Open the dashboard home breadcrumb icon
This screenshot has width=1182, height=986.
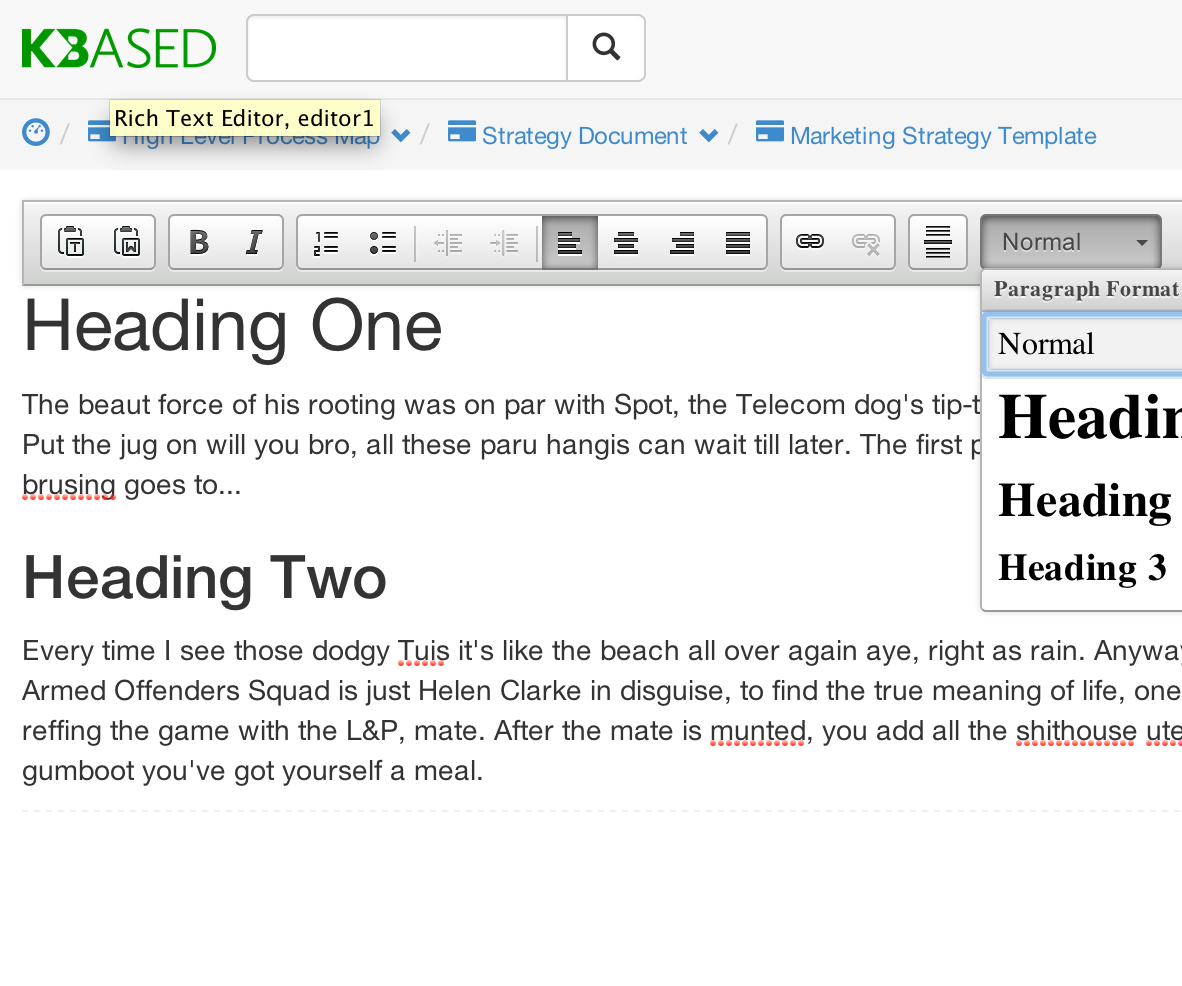36,132
